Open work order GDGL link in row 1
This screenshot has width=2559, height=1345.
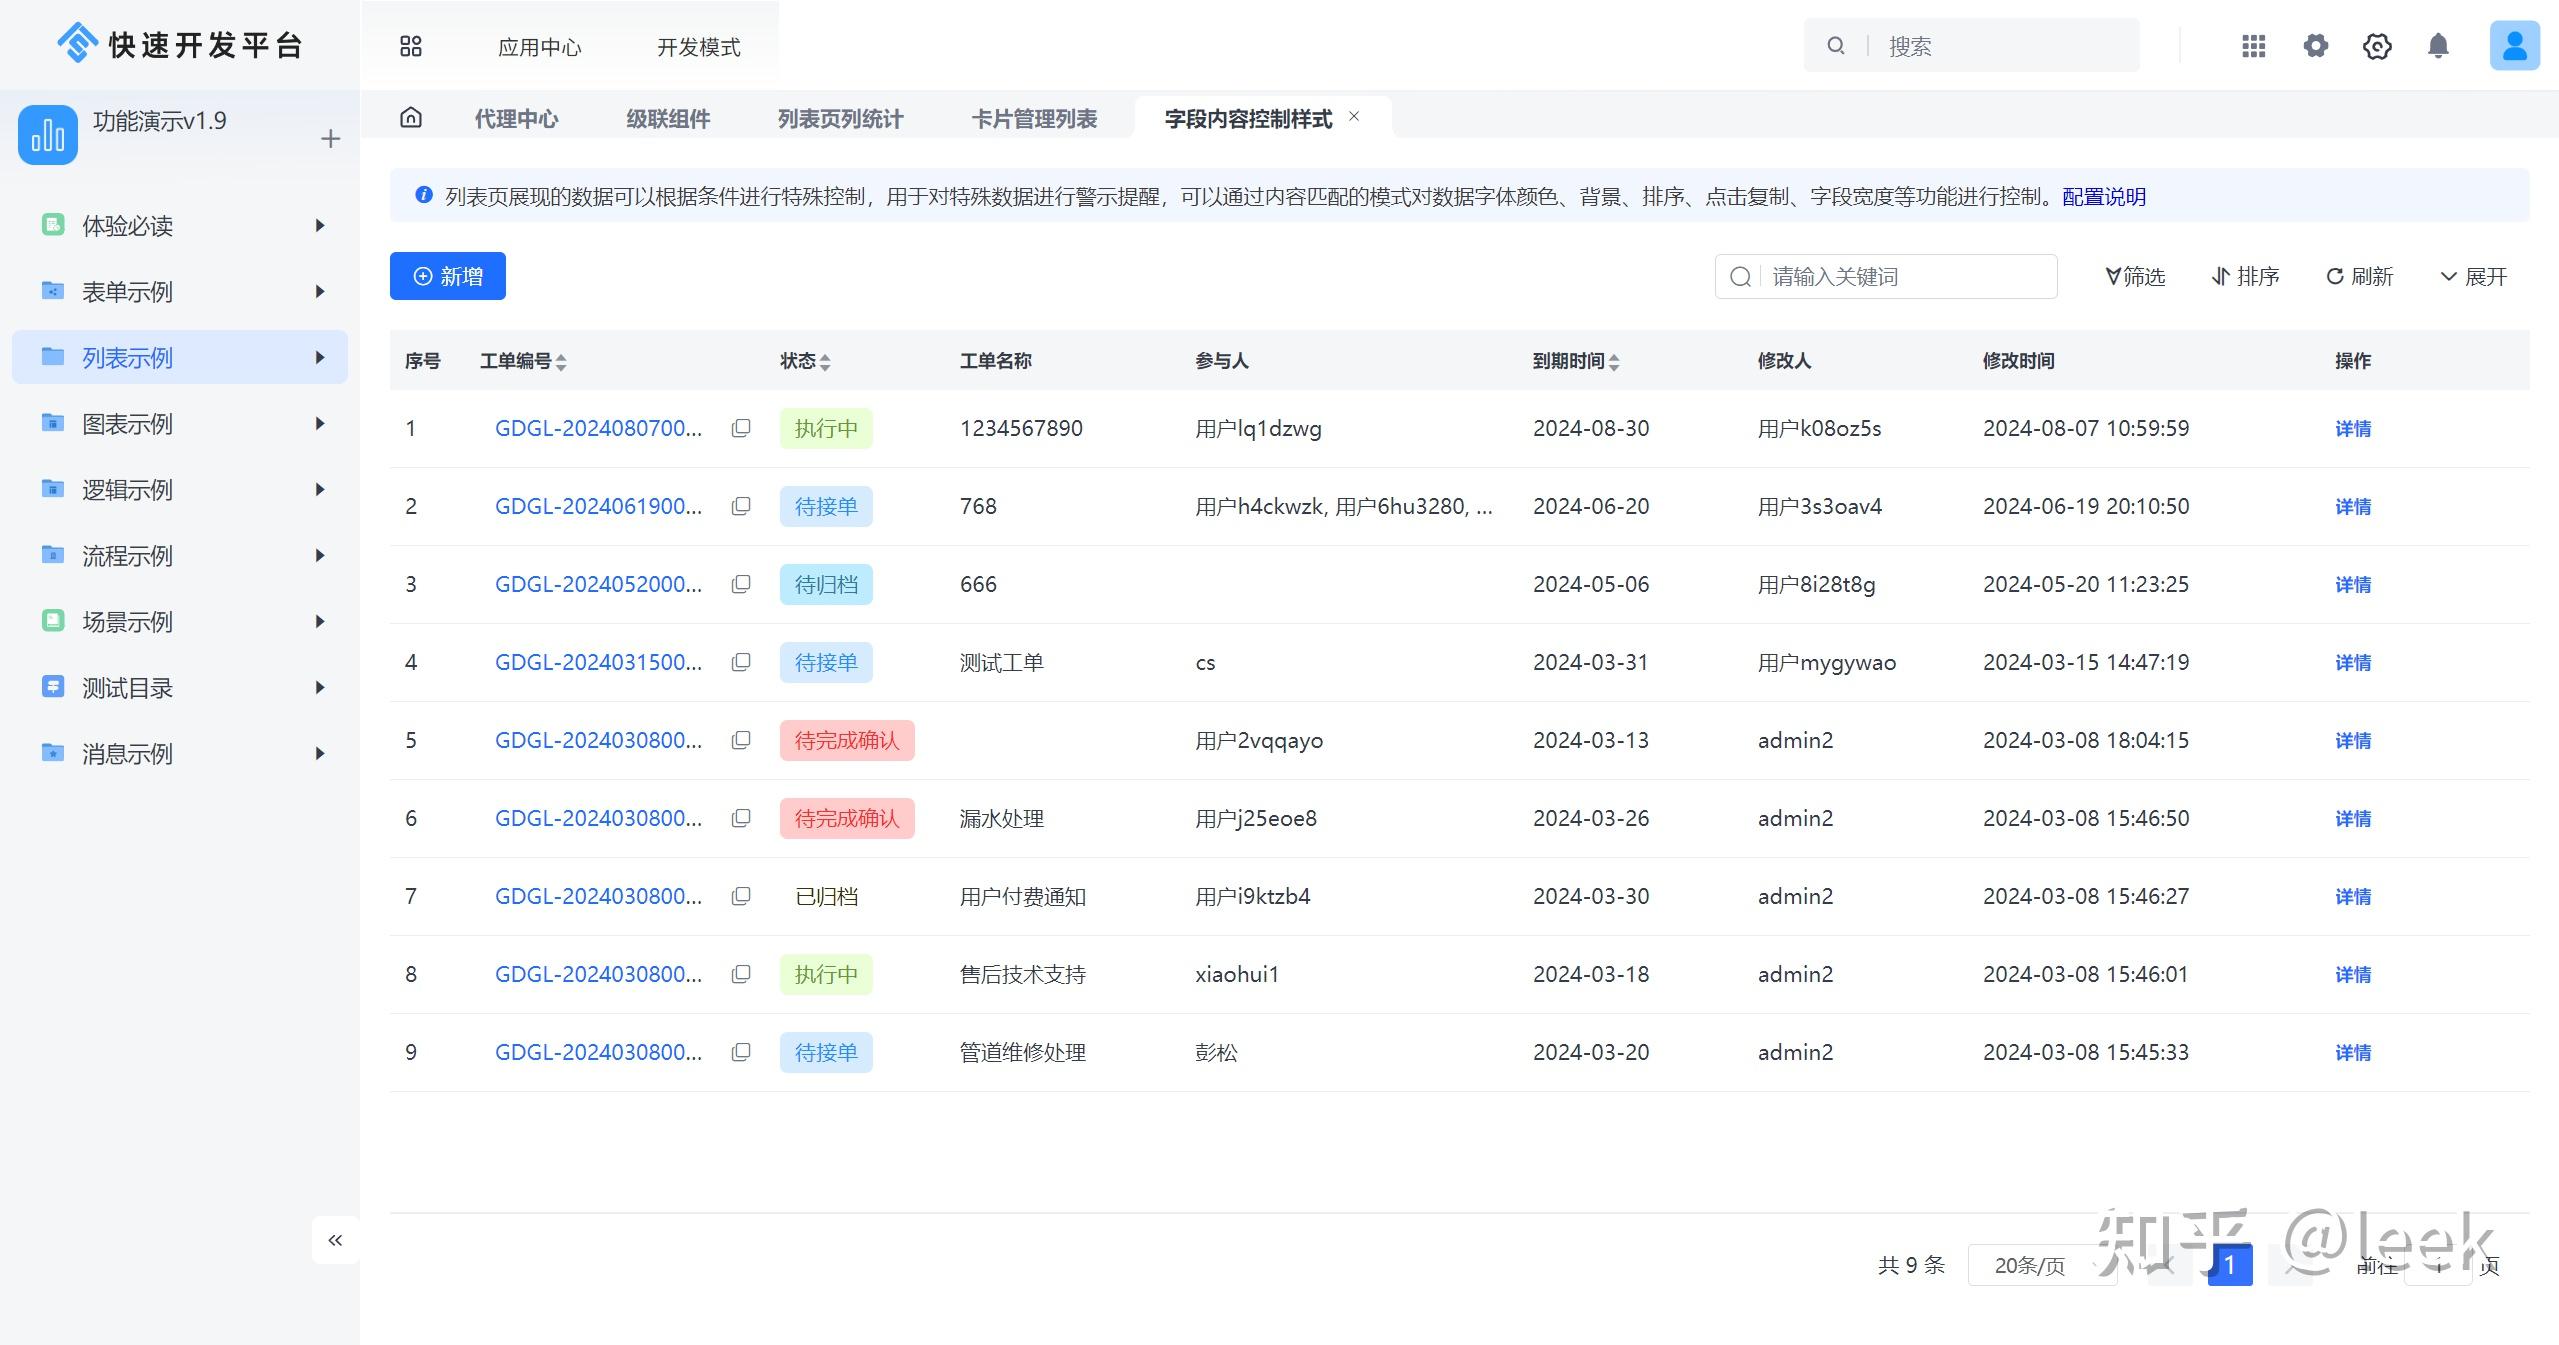click(598, 428)
